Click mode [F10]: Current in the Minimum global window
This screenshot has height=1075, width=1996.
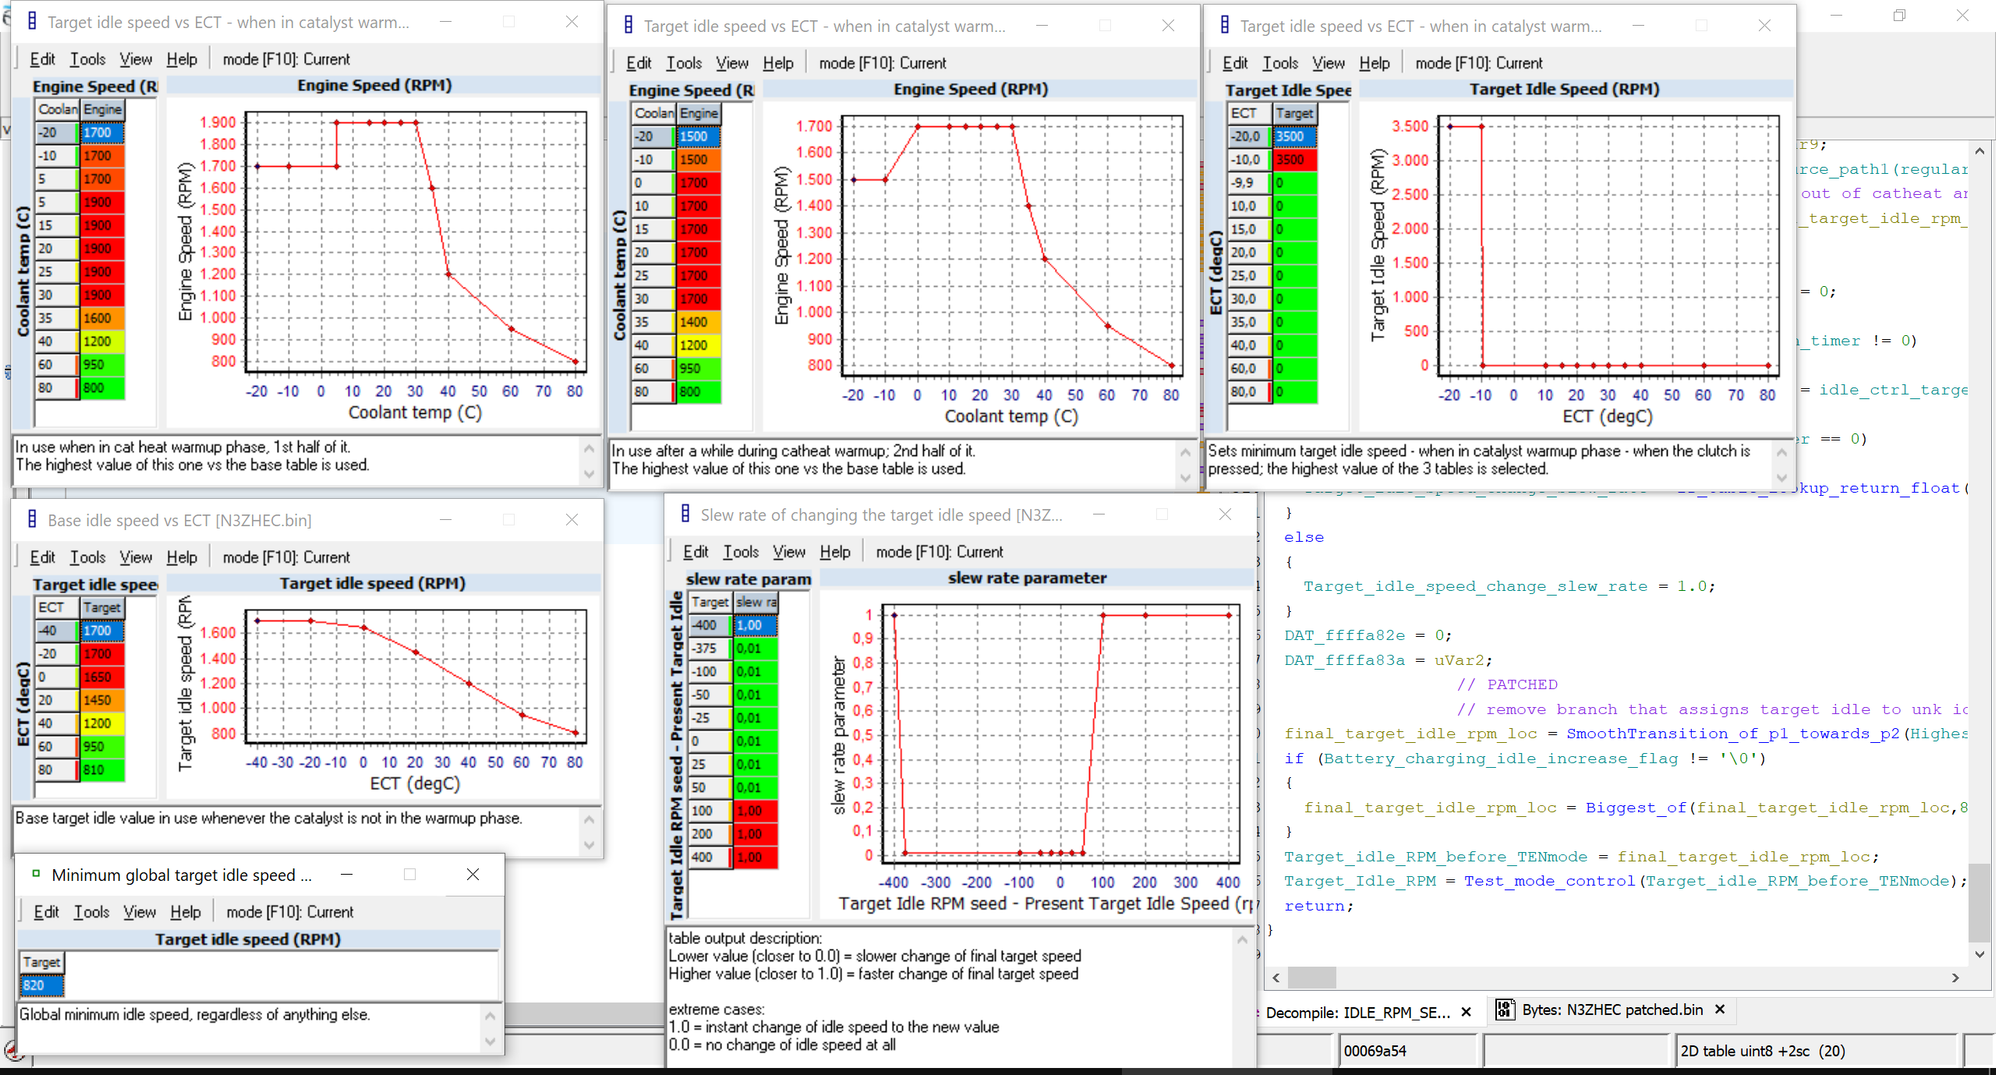[x=289, y=912]
